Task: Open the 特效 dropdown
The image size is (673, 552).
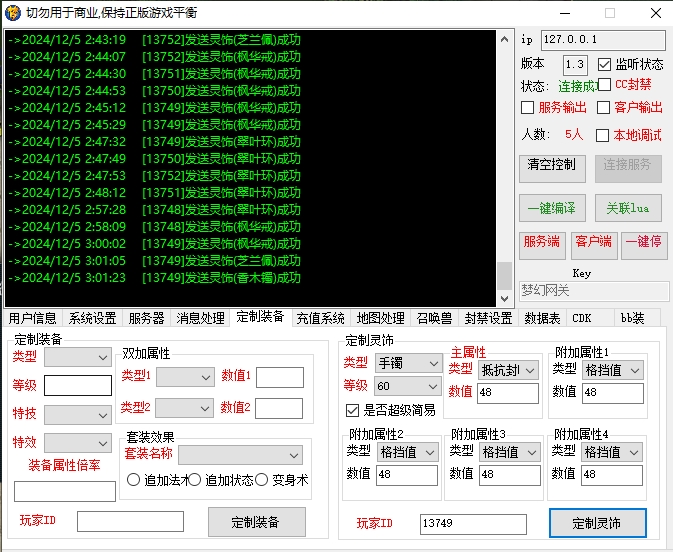Action: coord(78,443)
